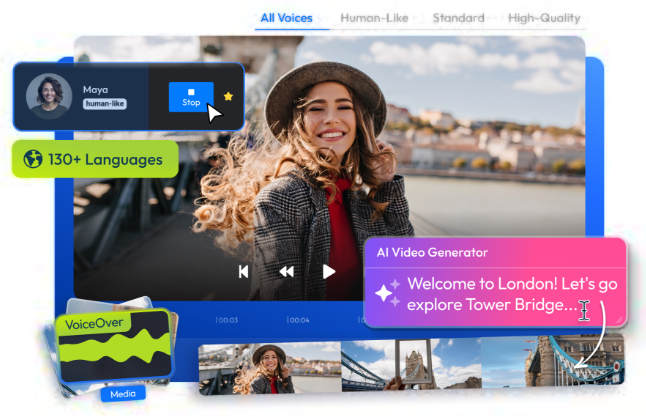Click the sparkle icon in AI Video Generator

coord(387,293)
